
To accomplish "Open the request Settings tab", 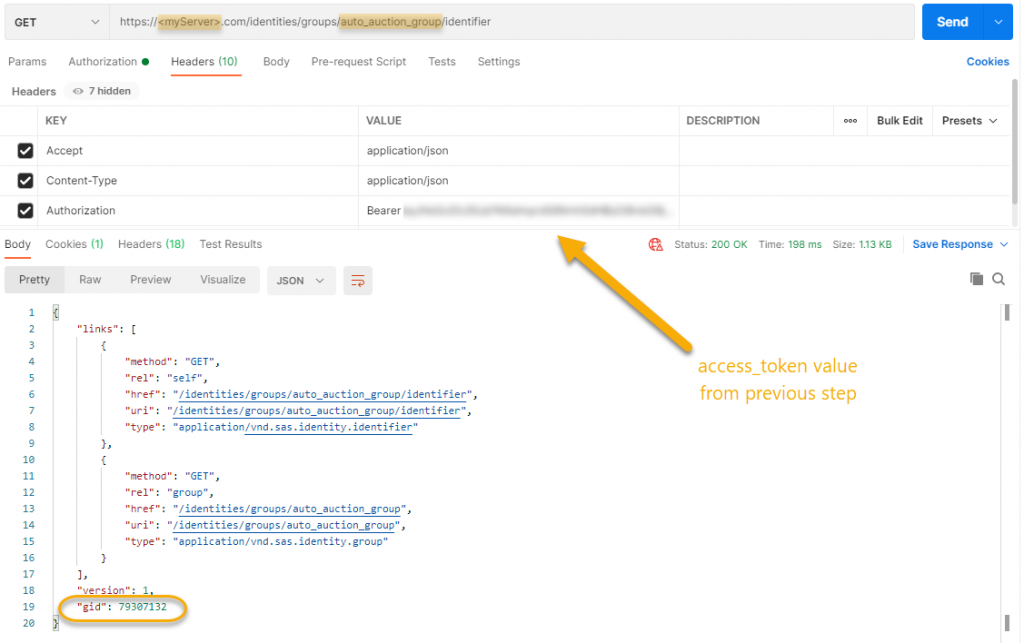I will [499, 61].
